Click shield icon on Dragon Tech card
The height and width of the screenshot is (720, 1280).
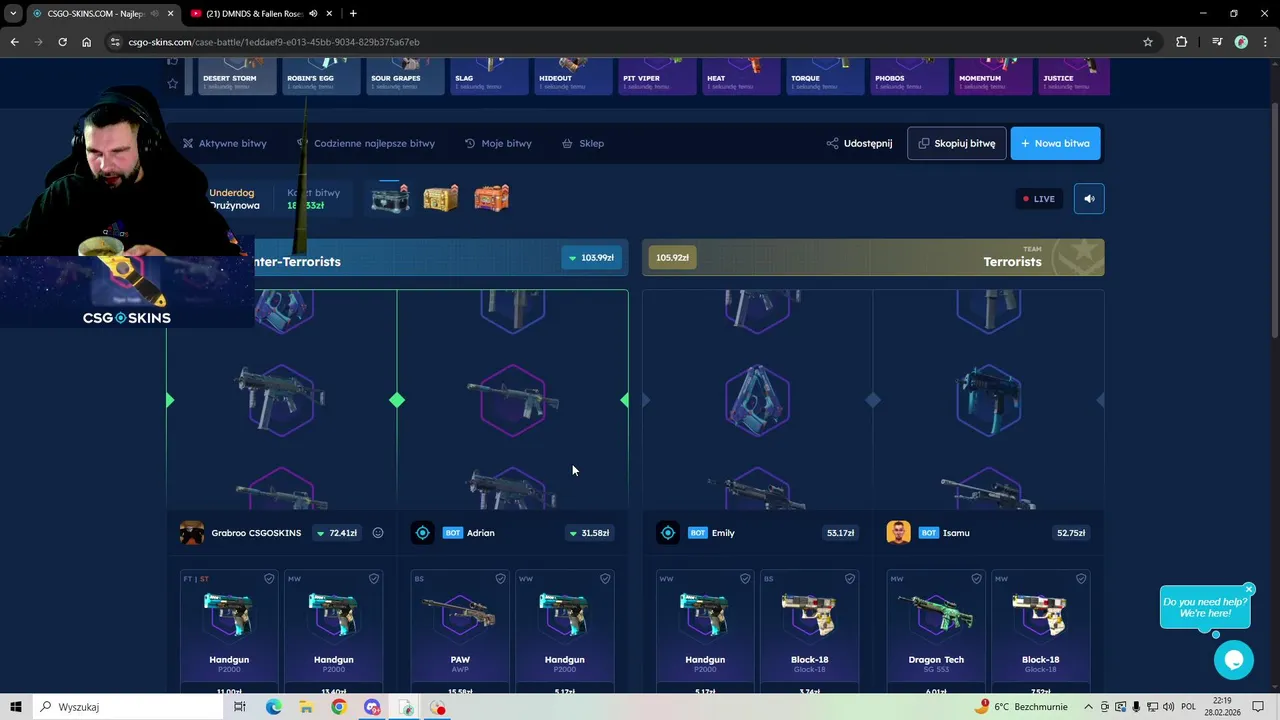[x=976, y=579]
